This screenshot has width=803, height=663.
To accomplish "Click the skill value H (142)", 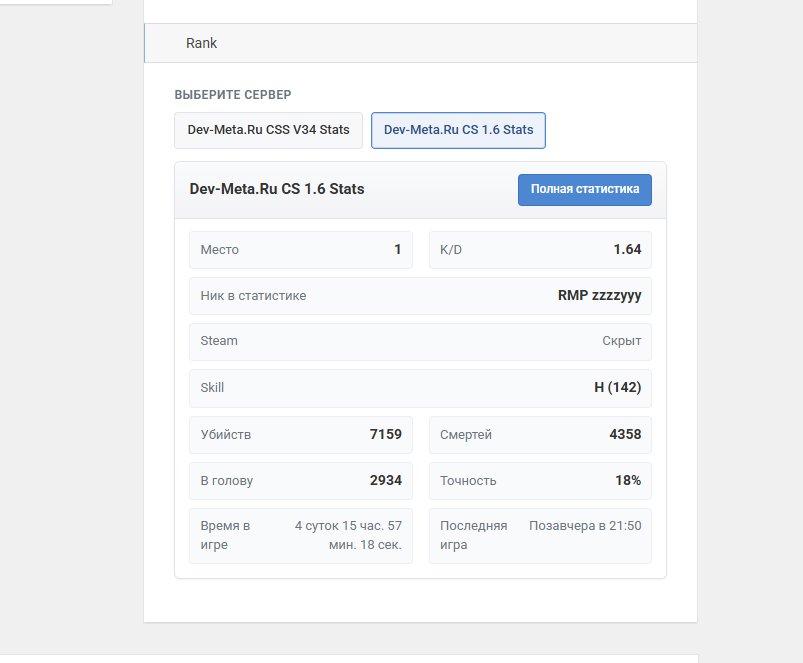I will coord(618,388).
